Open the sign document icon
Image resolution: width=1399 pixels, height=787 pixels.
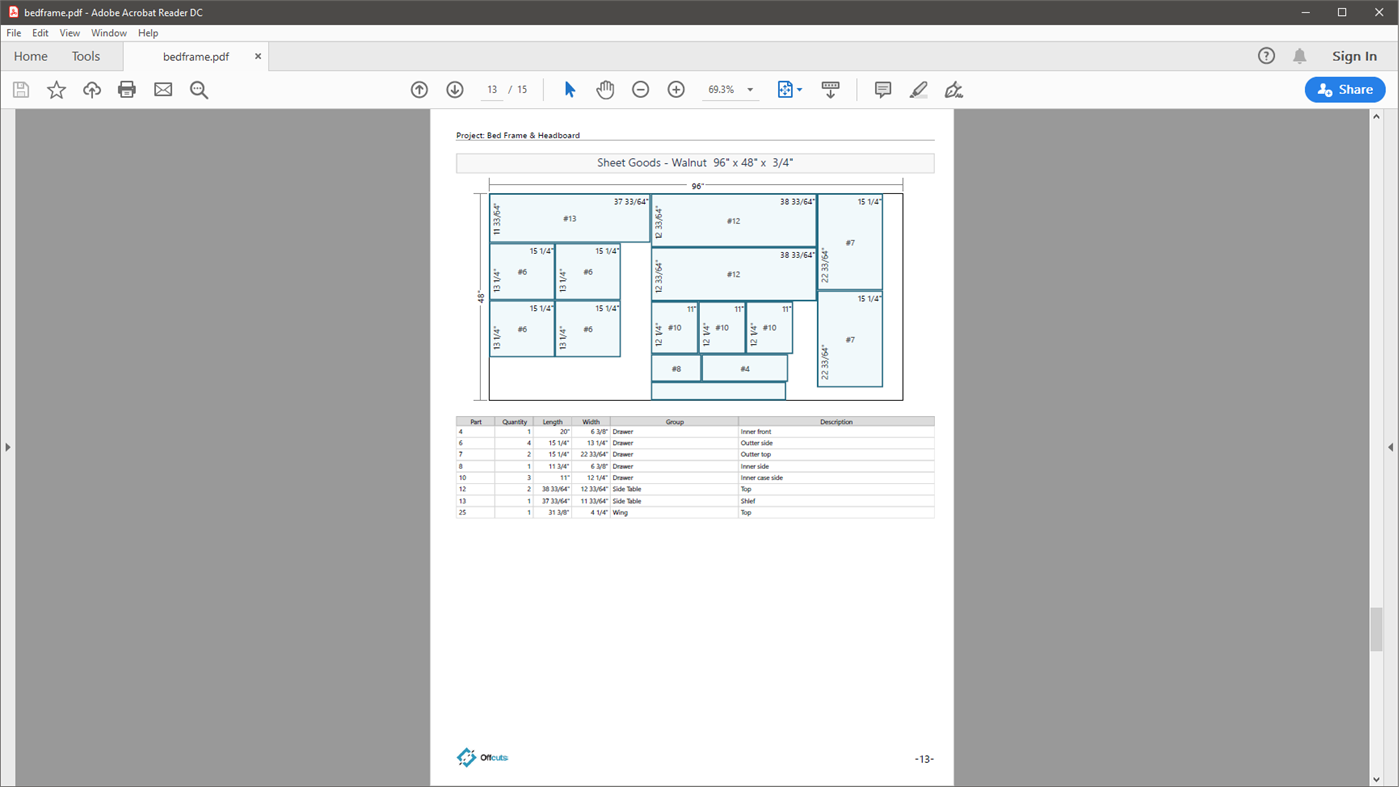[954, 90]
